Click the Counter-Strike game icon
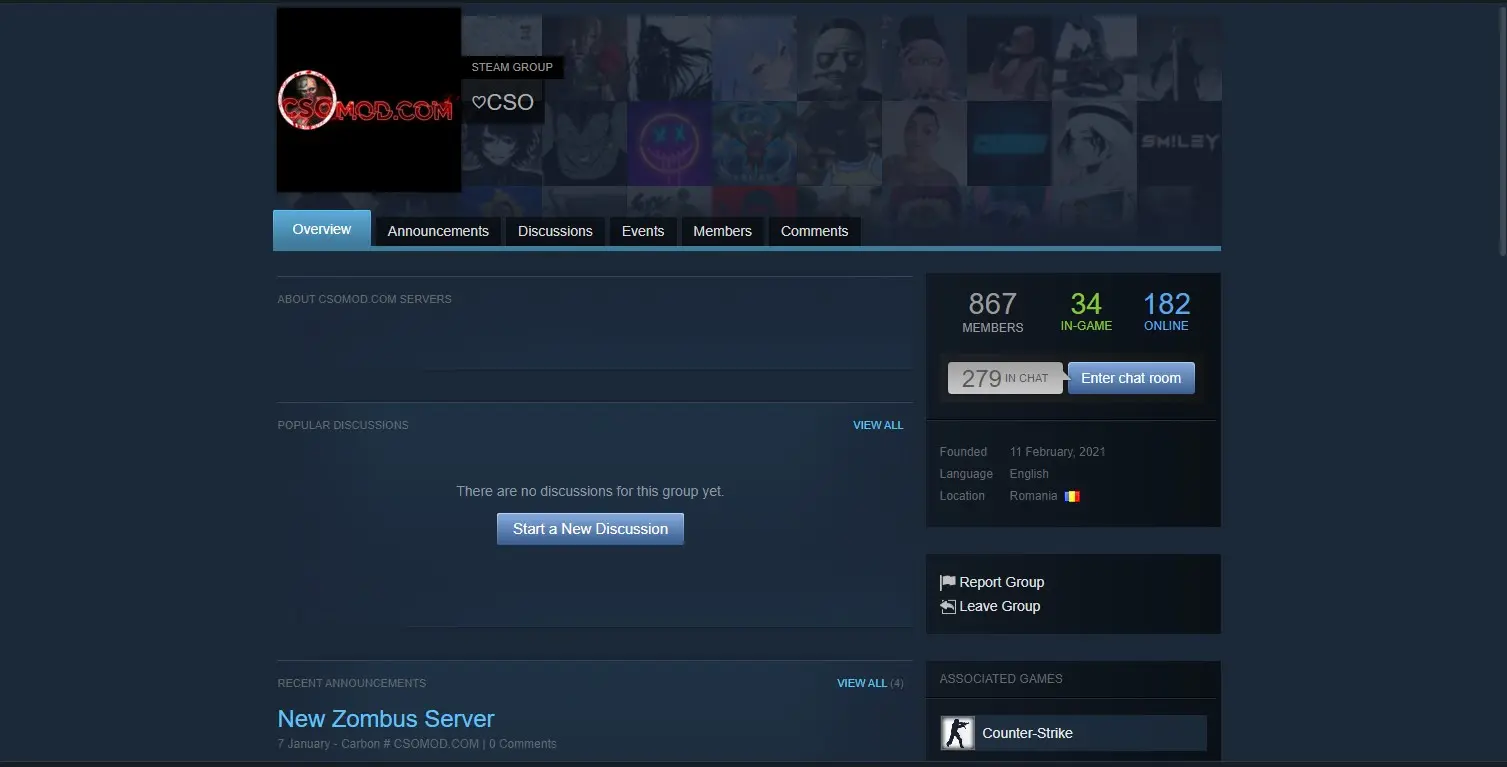 coord(957,733)
